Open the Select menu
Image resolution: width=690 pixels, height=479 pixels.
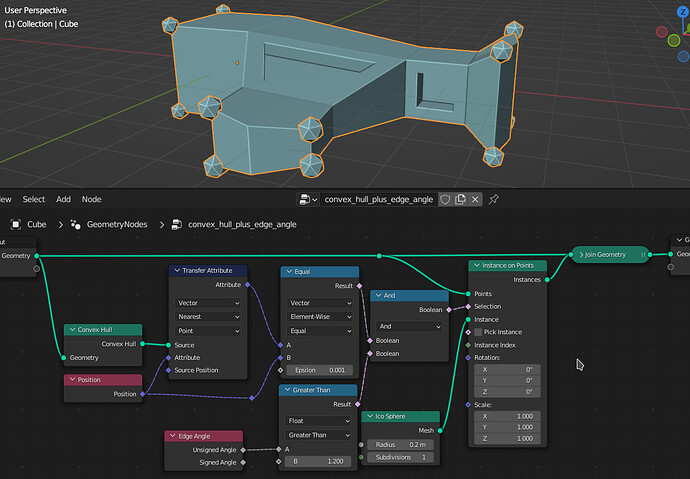(33, 199)
